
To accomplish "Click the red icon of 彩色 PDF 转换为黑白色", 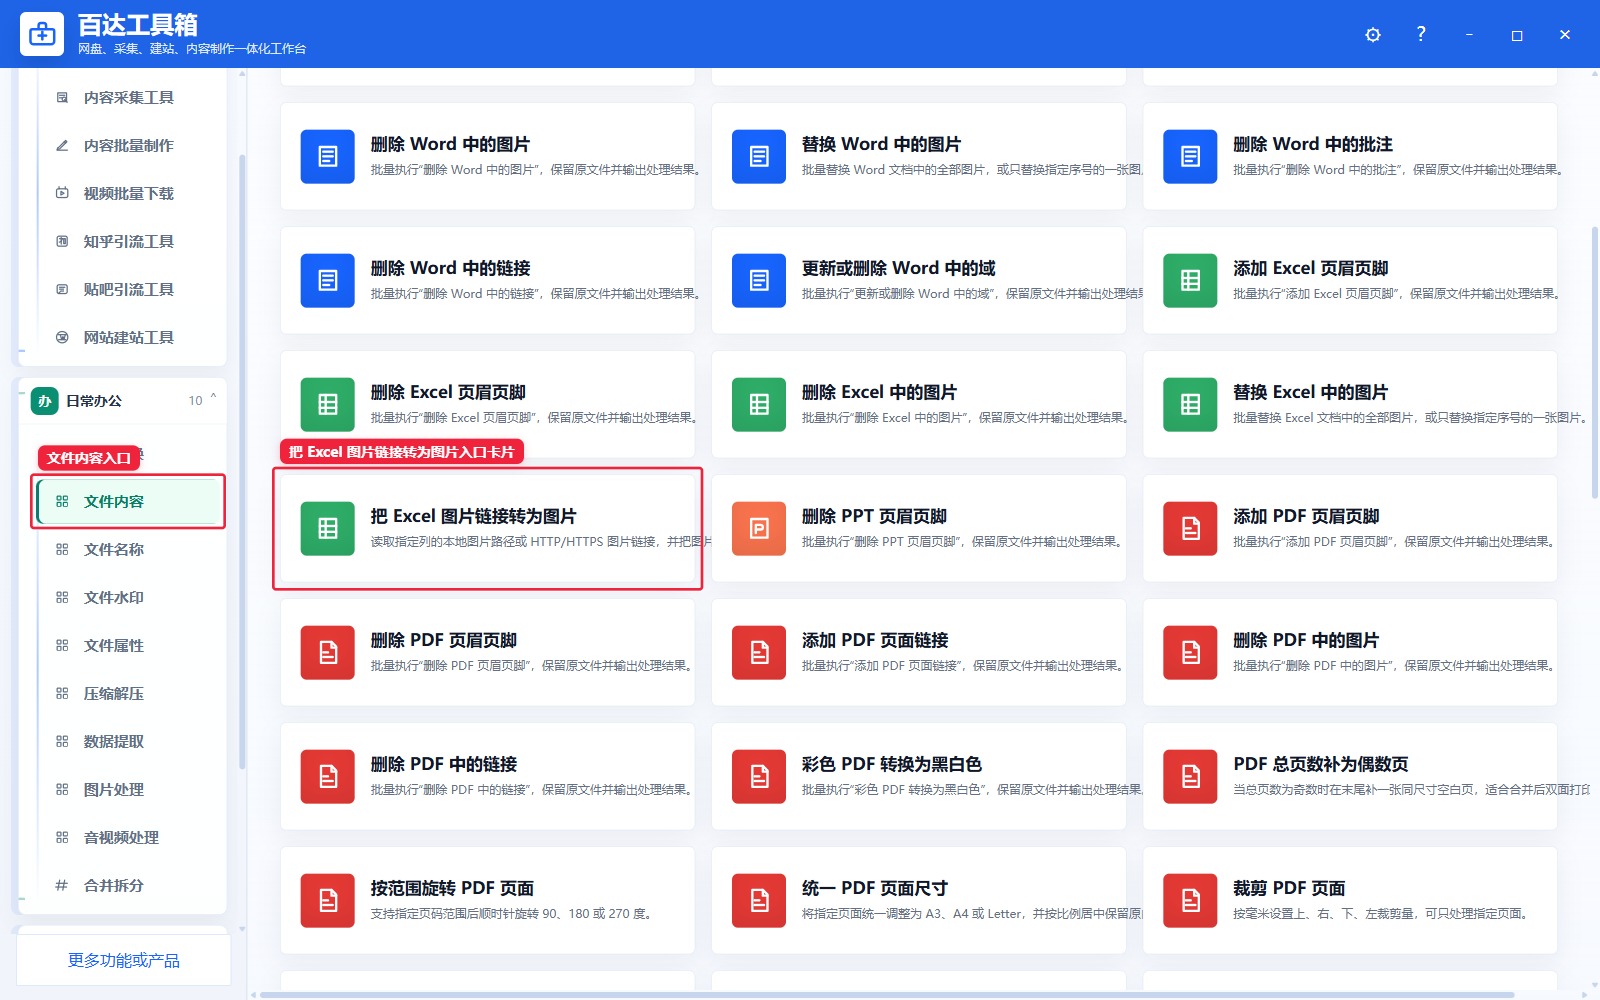I will [759, 776].
